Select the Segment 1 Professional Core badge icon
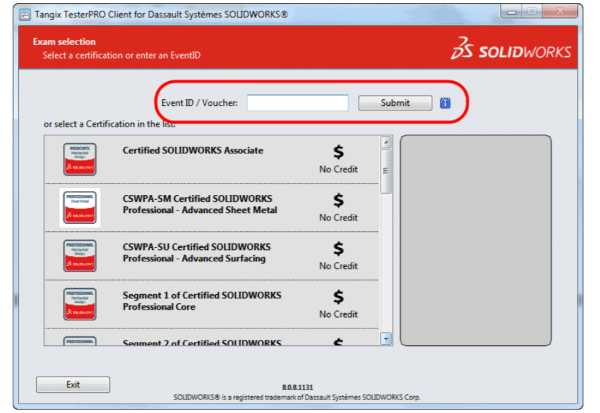 [80, 304]
